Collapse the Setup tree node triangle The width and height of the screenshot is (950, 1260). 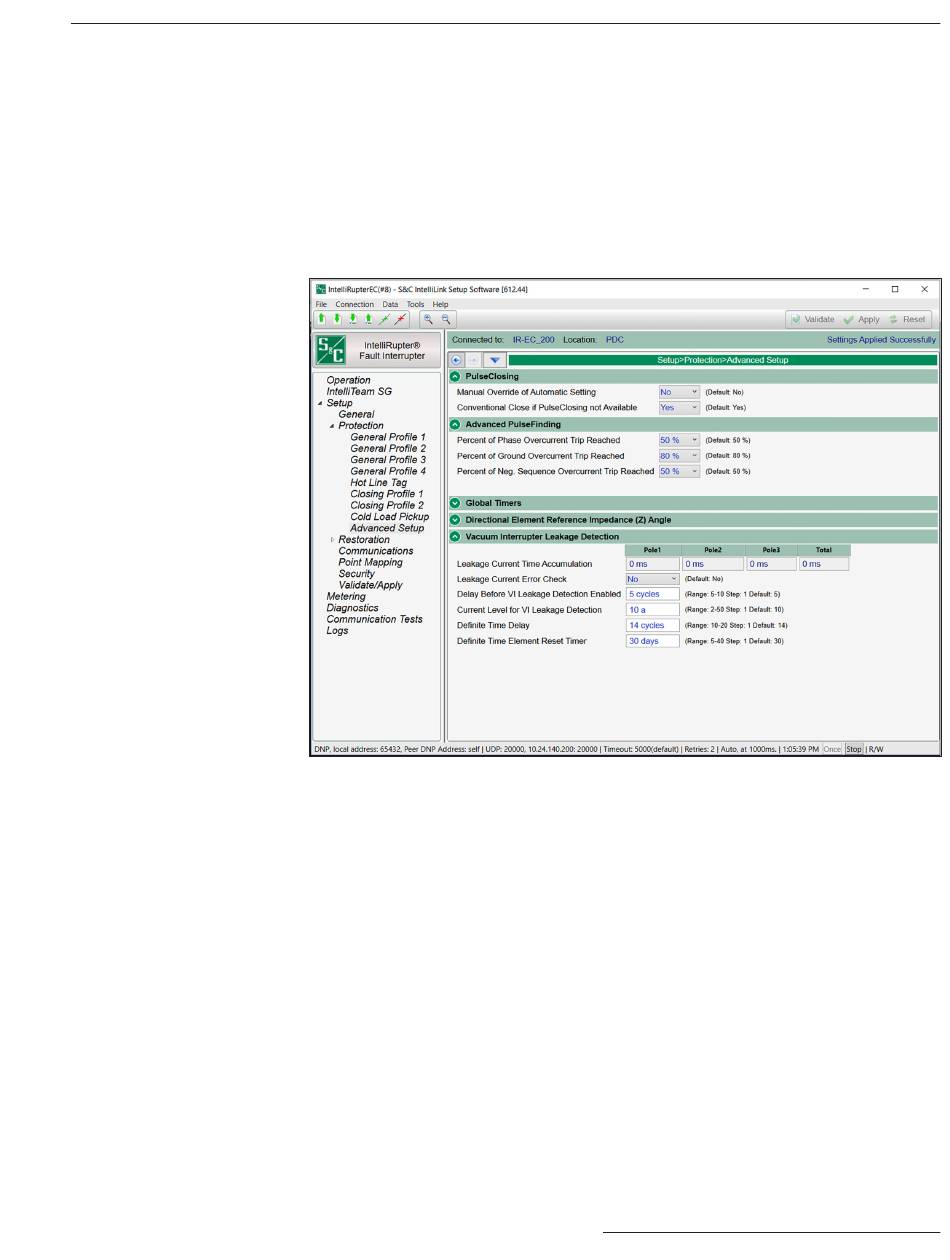pos(320,403)
